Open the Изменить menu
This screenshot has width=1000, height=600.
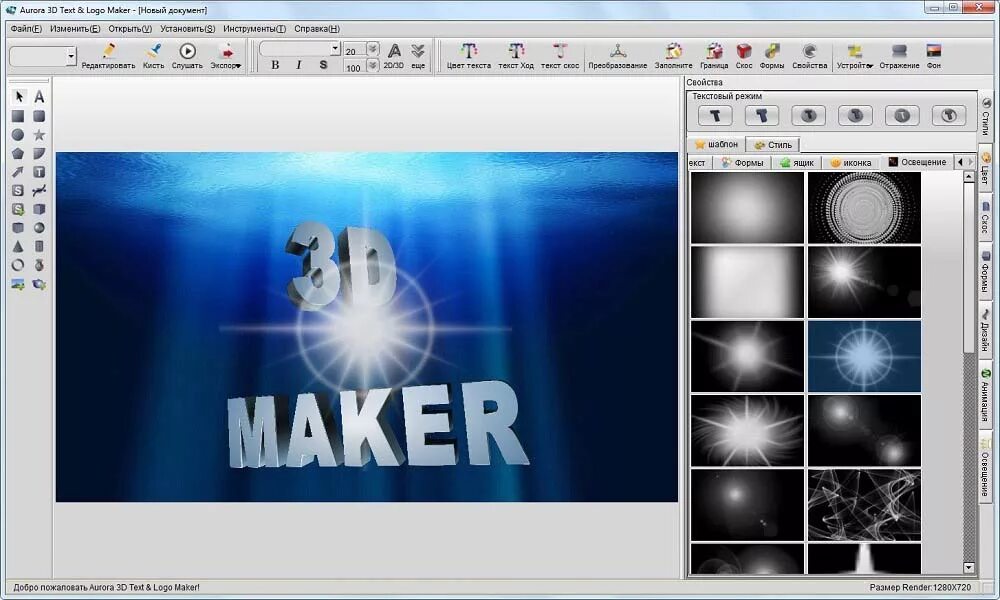click(x=75, y=29)
